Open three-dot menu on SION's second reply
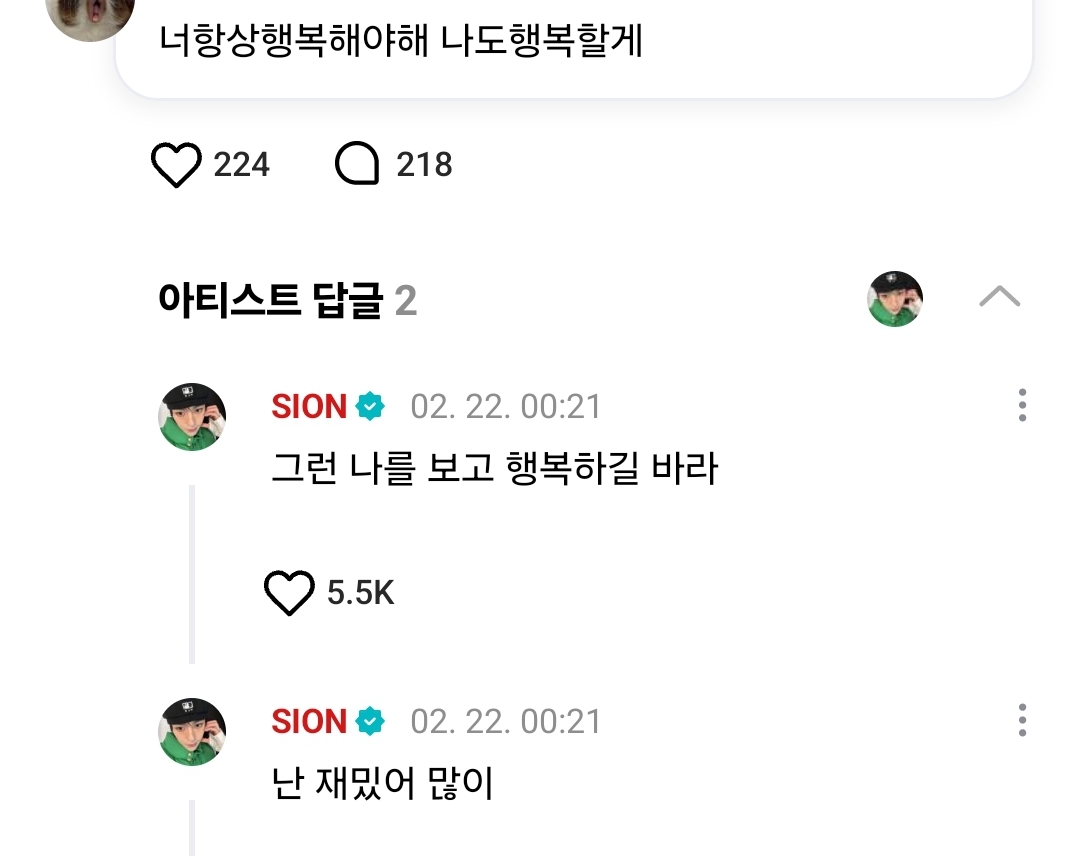This screenshot has height=856, width=1080. (x=1021, y=720)
